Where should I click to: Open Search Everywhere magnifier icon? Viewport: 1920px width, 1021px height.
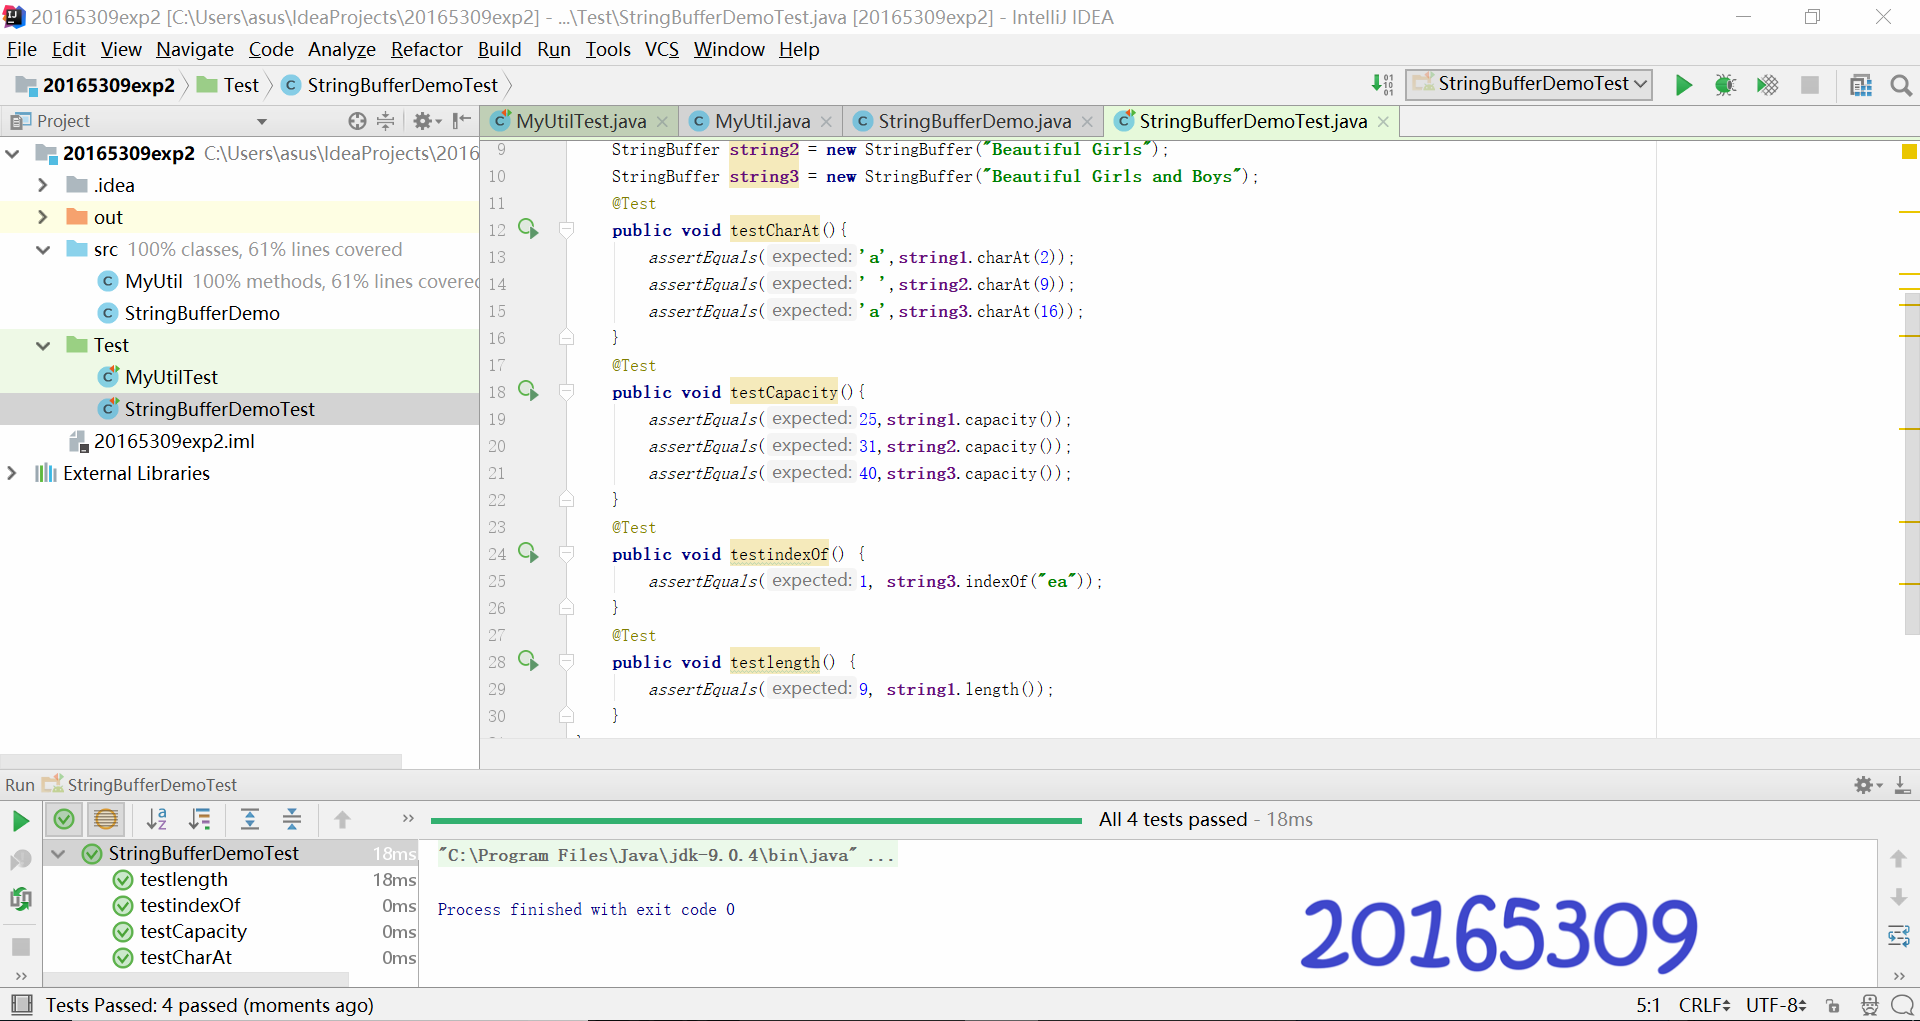[x=1901, y=85]
